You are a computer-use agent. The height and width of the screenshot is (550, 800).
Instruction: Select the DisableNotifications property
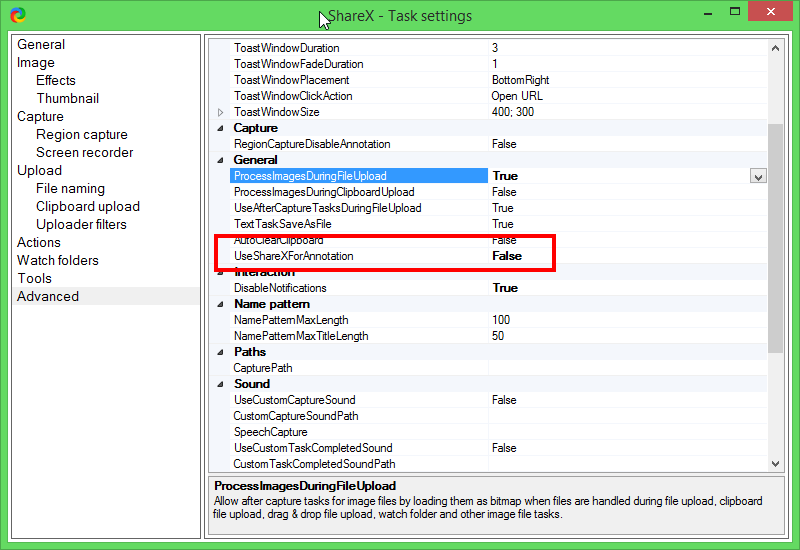pos(280,288)
